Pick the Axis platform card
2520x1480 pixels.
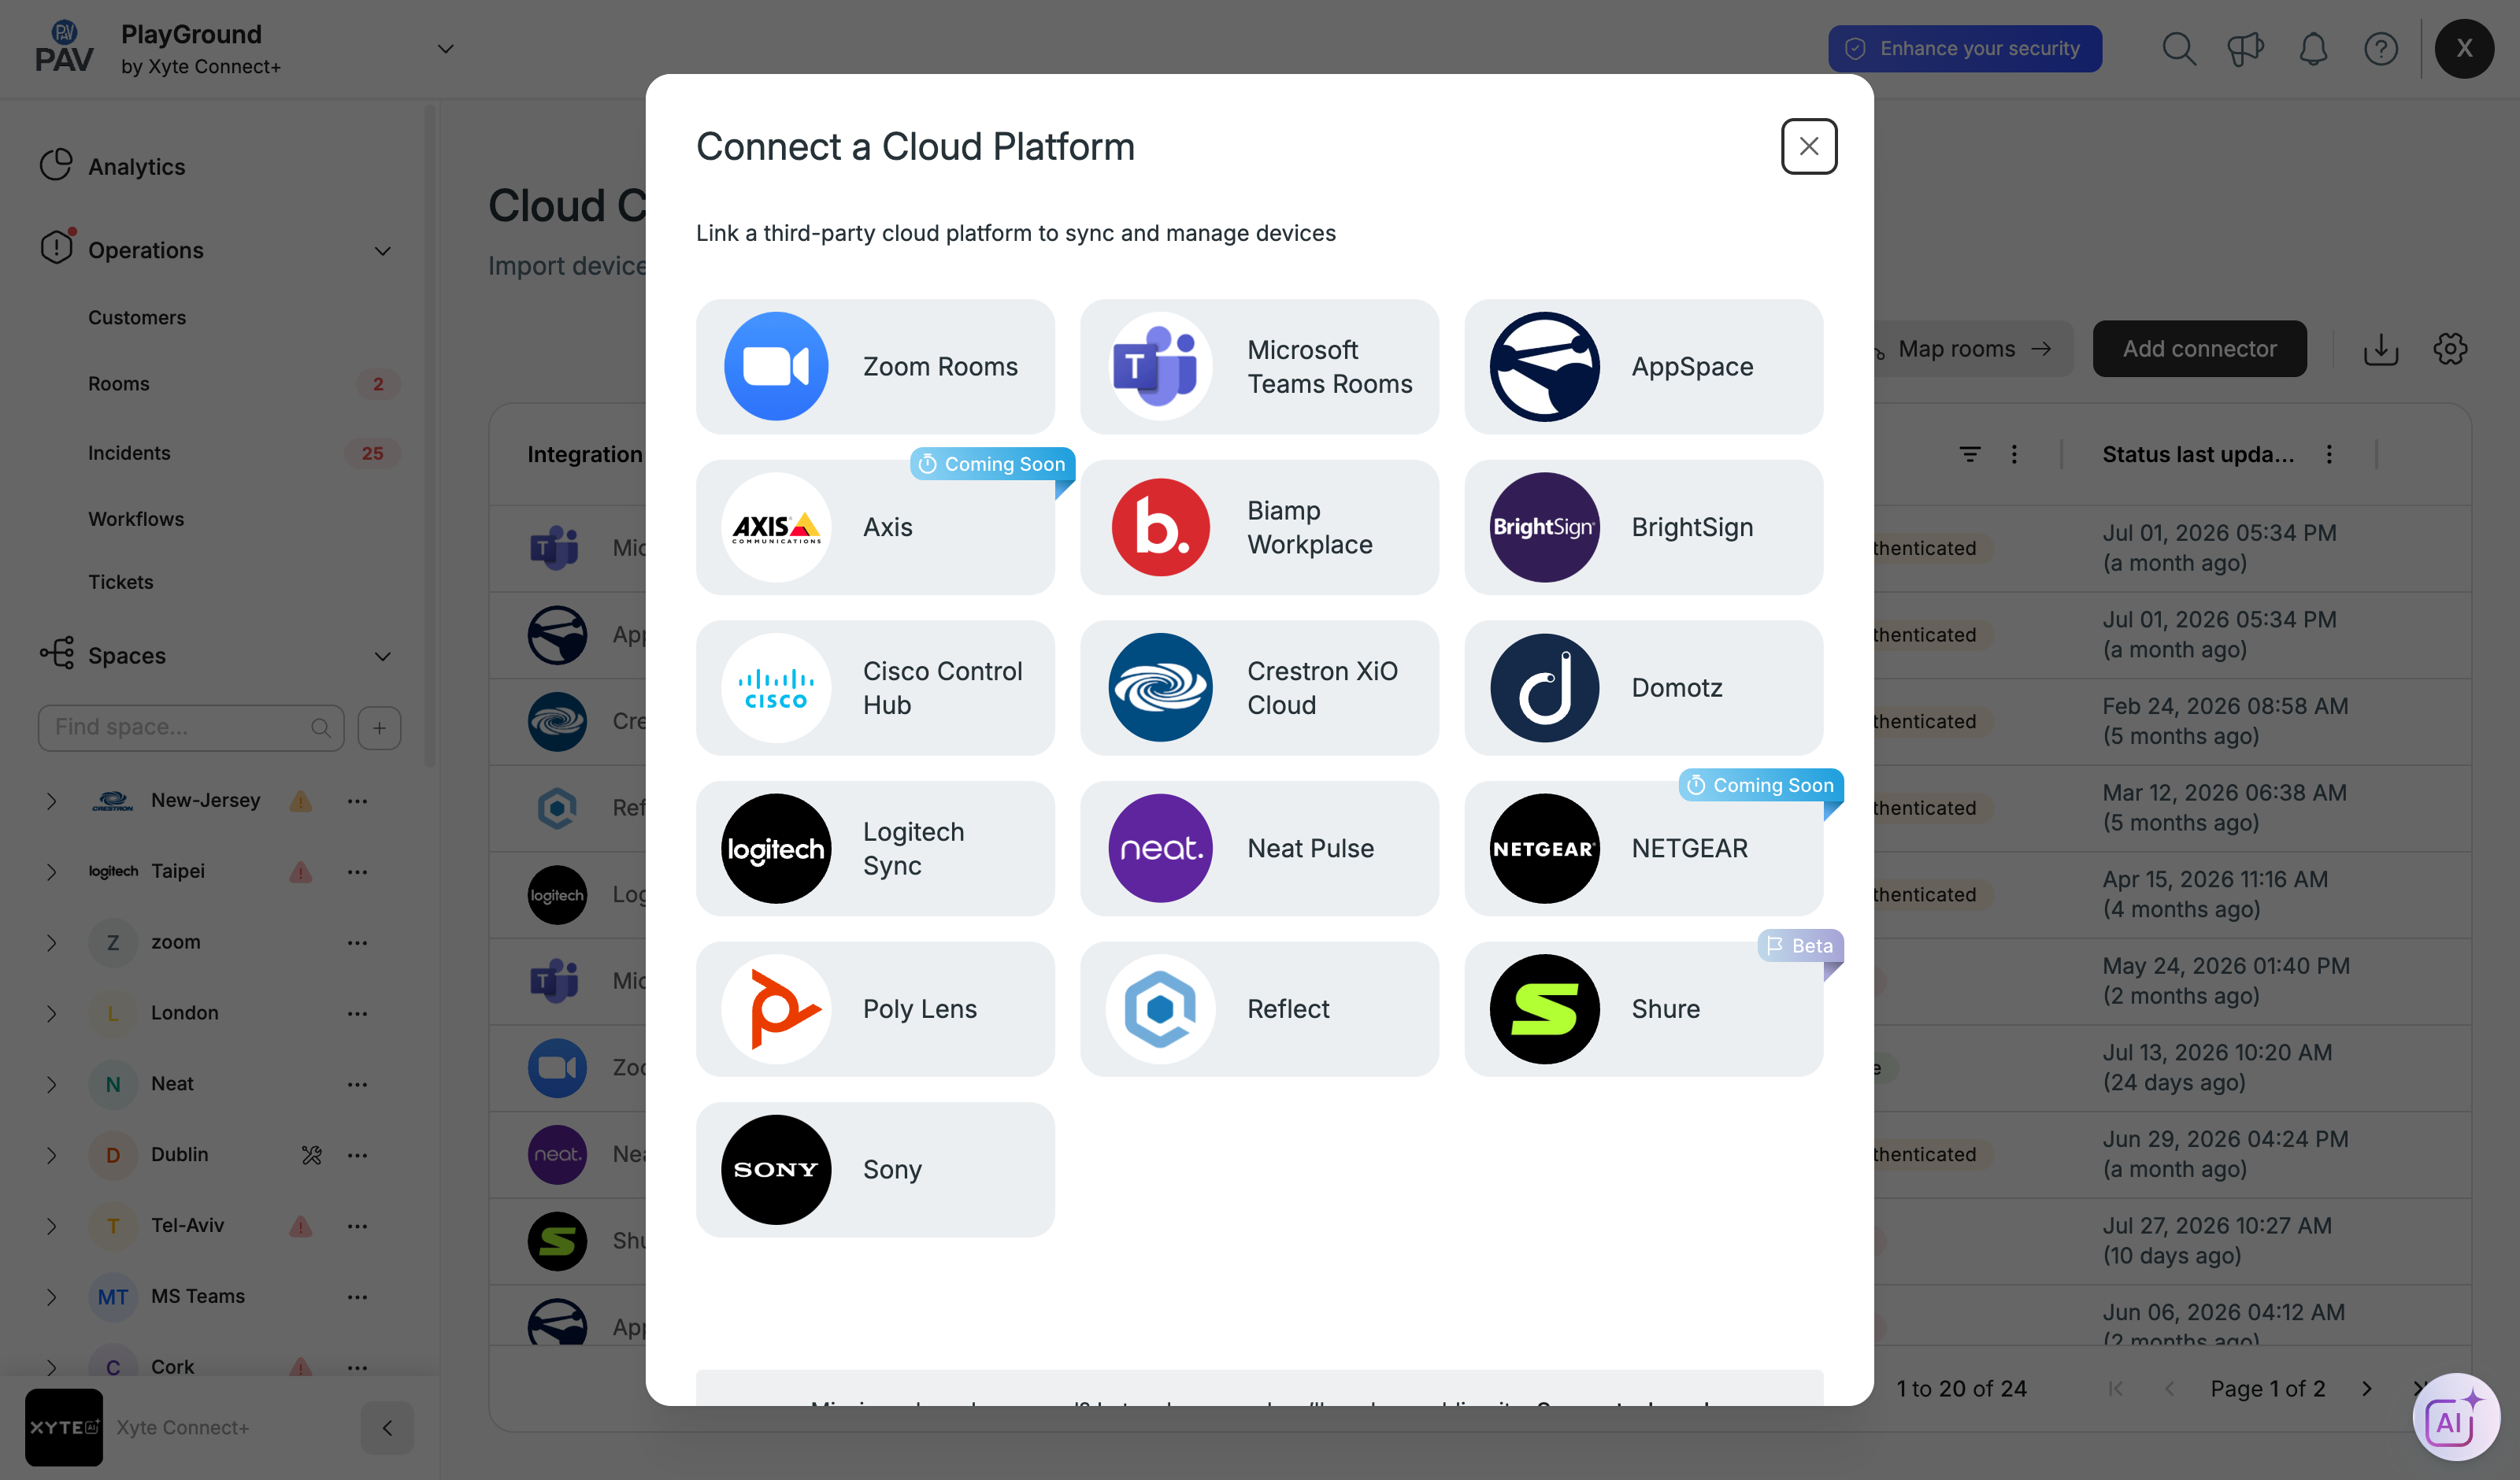(x=875, y=527)
